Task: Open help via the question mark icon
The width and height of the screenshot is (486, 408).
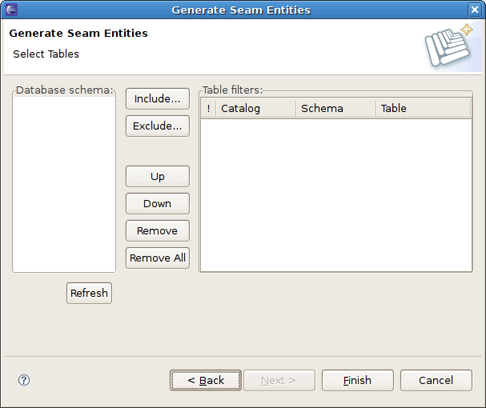Action: (24, 380)
